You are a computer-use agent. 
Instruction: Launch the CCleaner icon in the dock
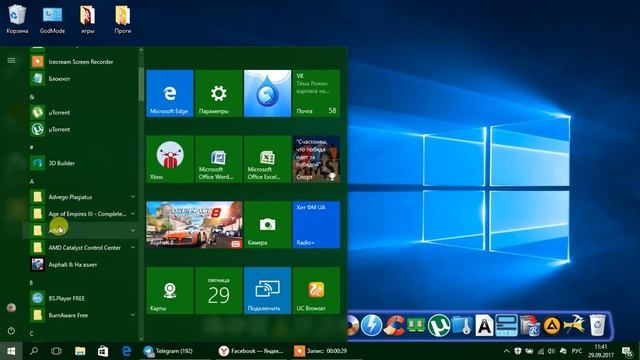click(x=395, y=326)
